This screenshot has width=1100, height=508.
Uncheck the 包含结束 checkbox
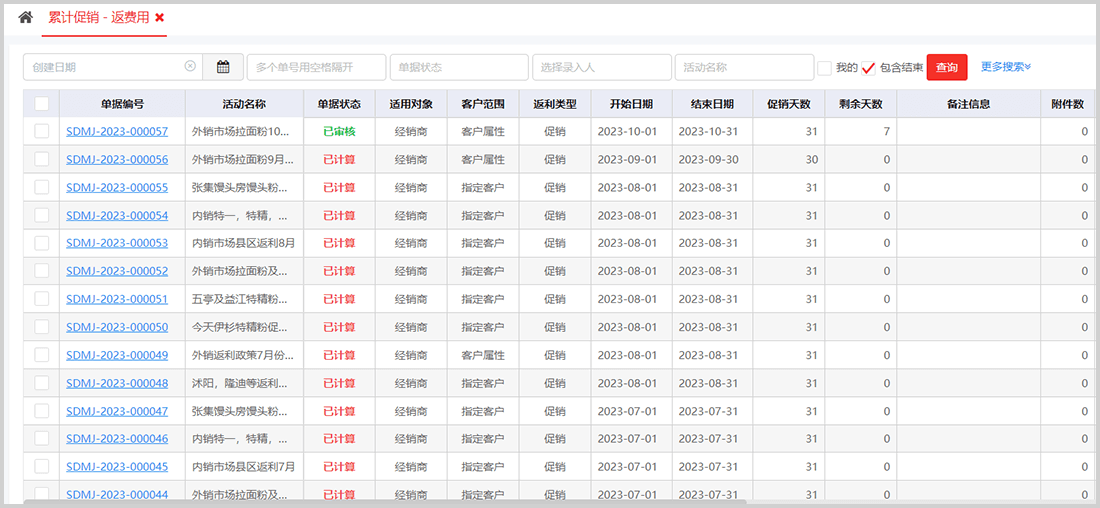(868, 68)
